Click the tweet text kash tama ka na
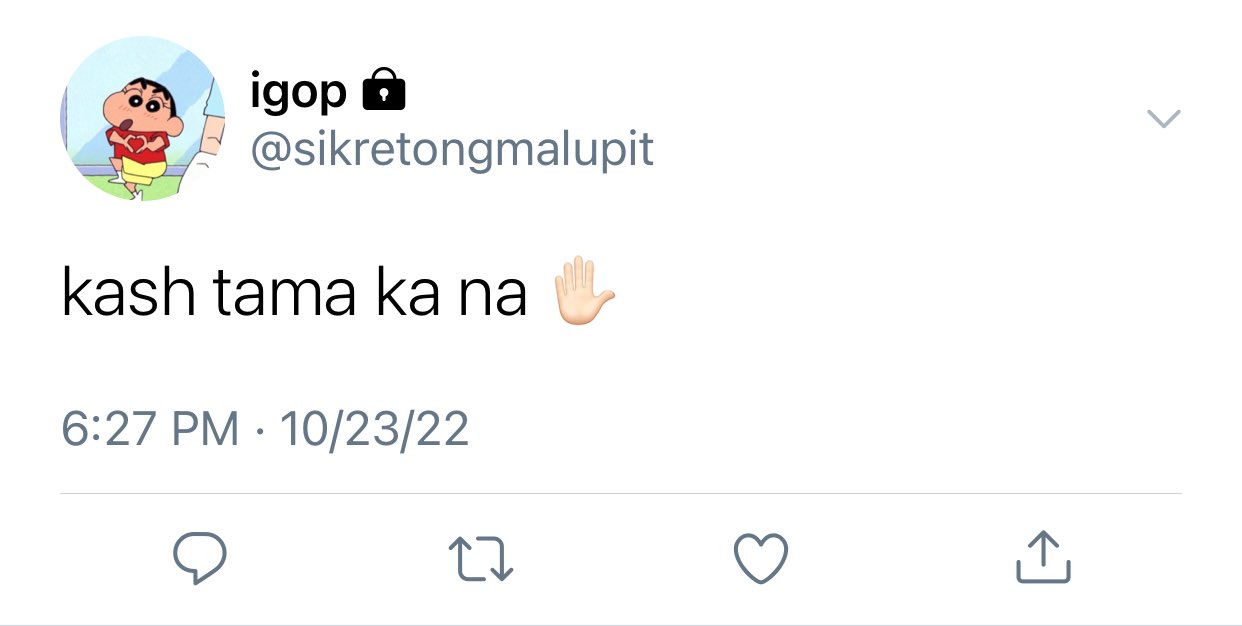Viewport: 1242px width, 626px height. click(x=294, y=291)
